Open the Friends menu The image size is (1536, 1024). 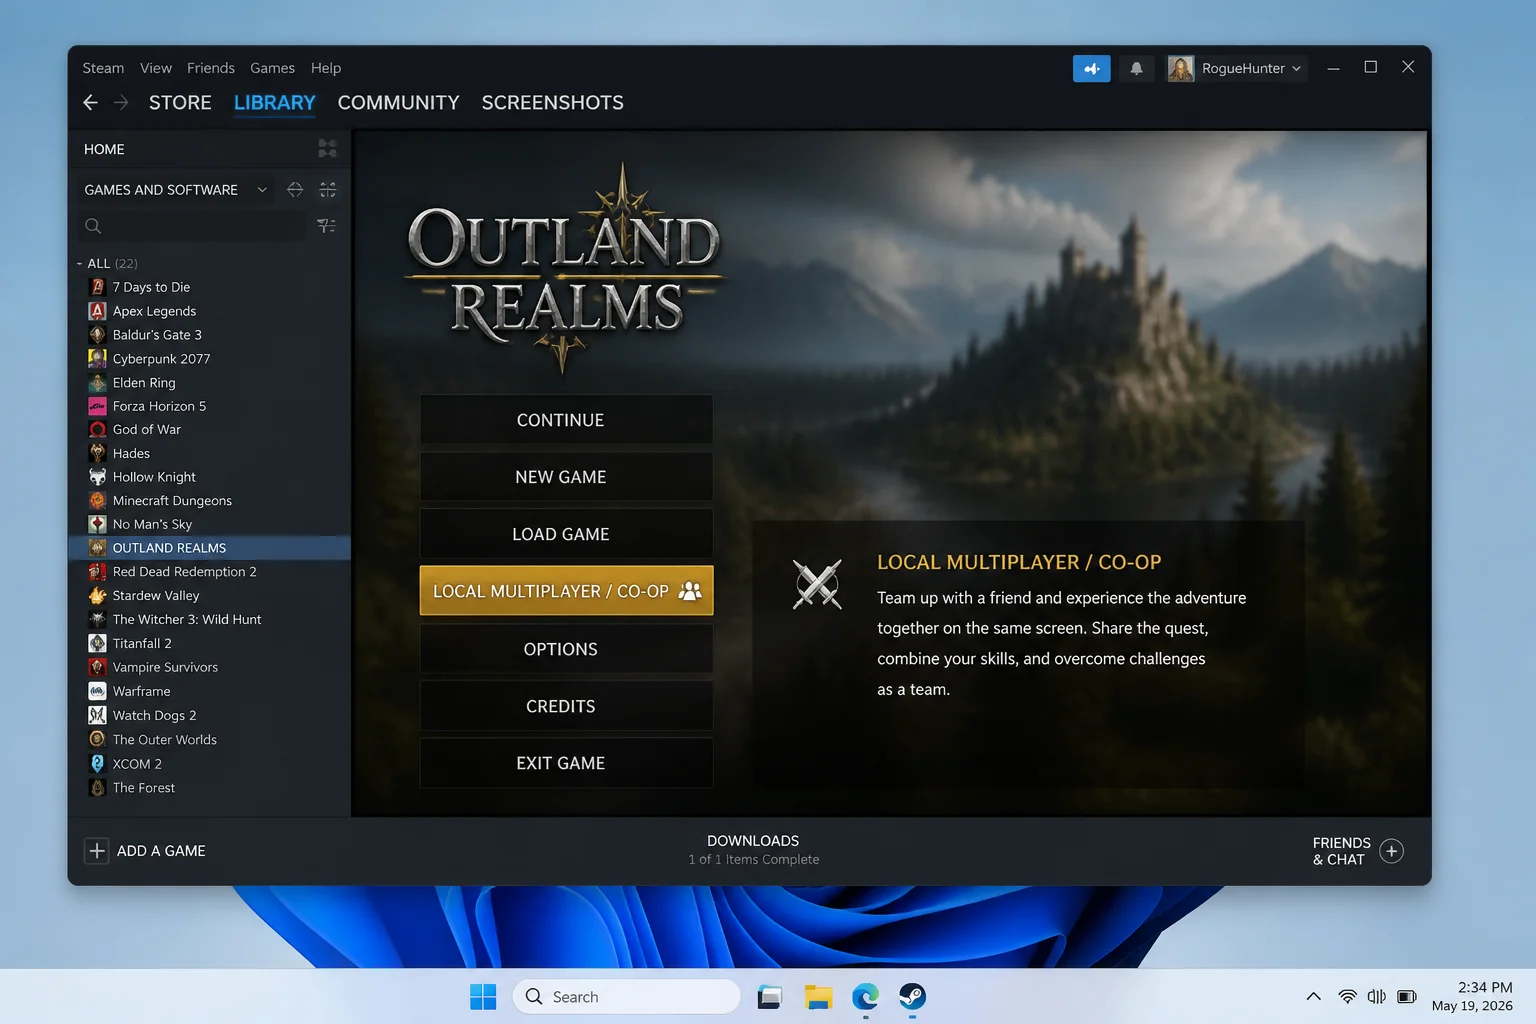tap(211, 68)
